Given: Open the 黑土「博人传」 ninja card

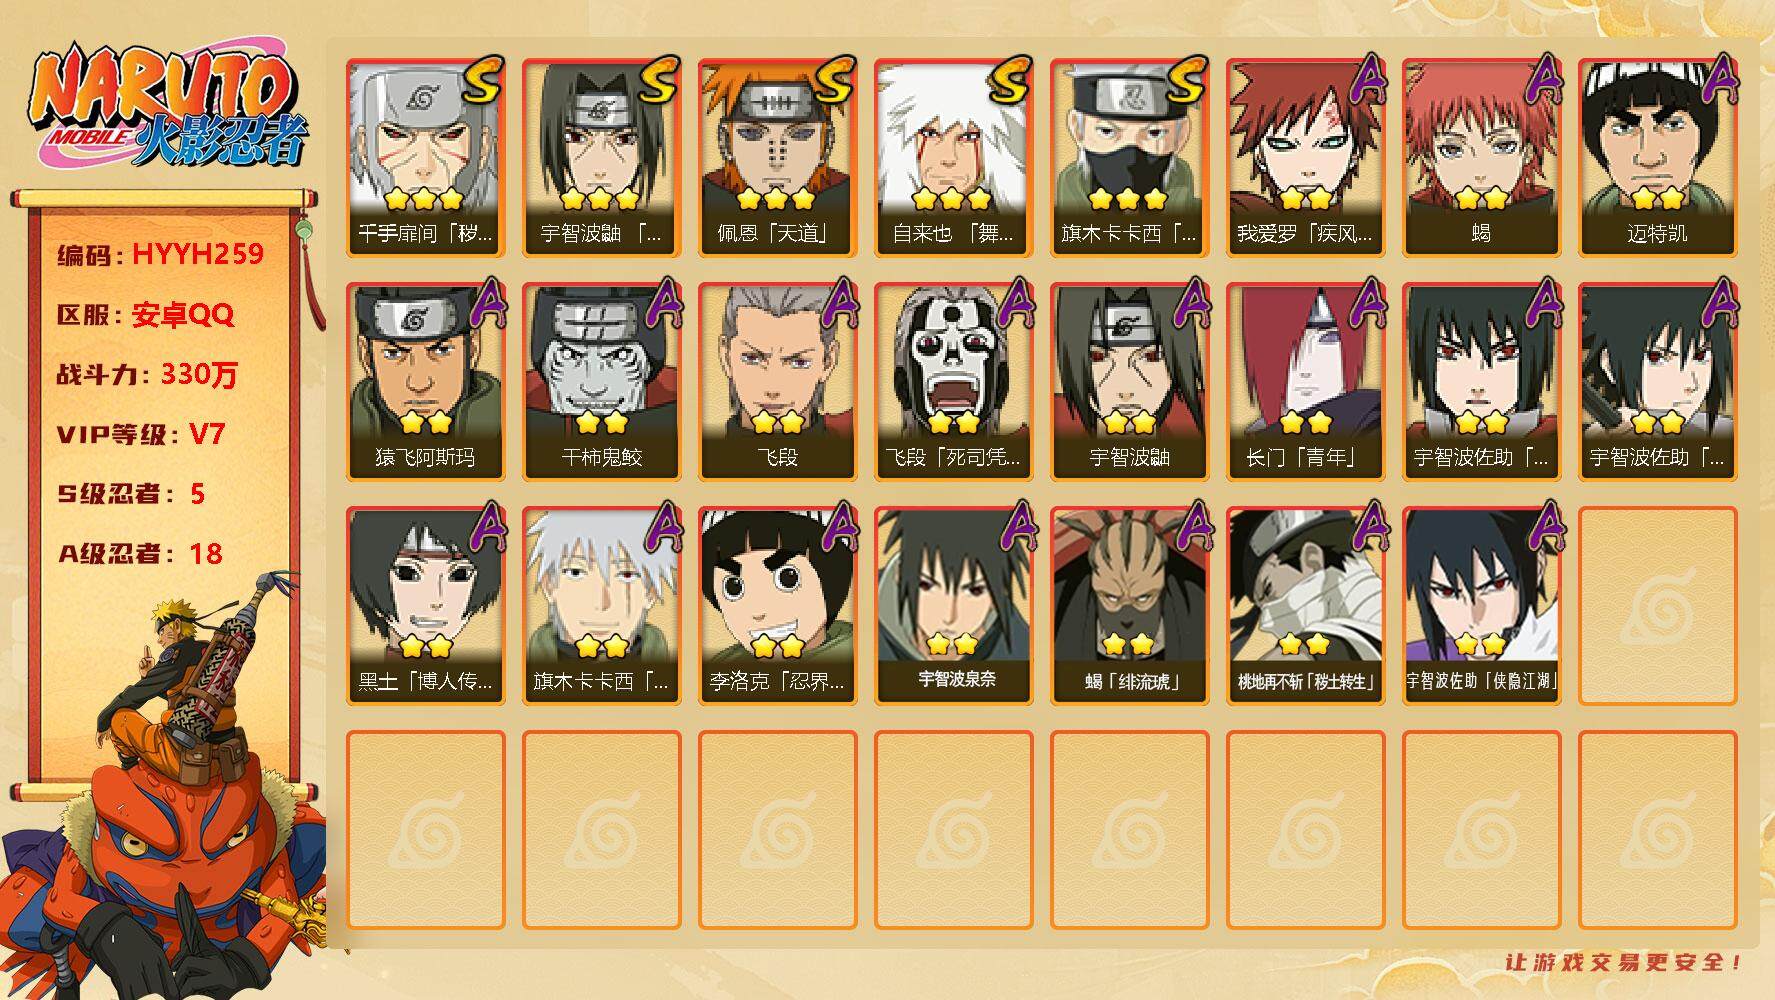Looking at the screenshot, I should click(x=425, y=606).
